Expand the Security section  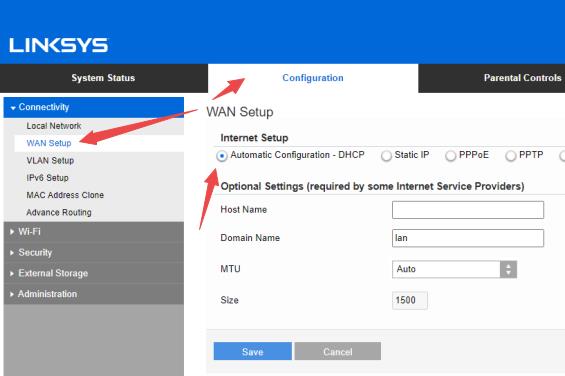94,252
